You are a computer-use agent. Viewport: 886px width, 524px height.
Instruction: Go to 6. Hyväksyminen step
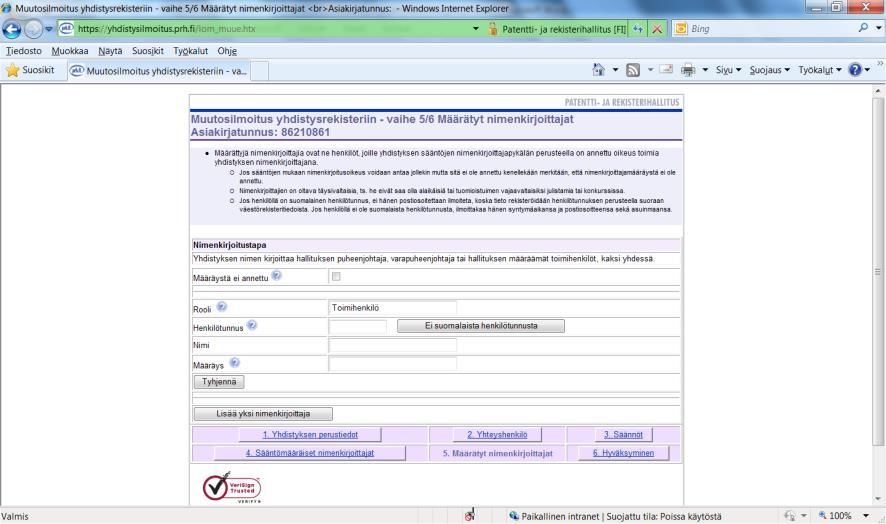tap(623, 453)
